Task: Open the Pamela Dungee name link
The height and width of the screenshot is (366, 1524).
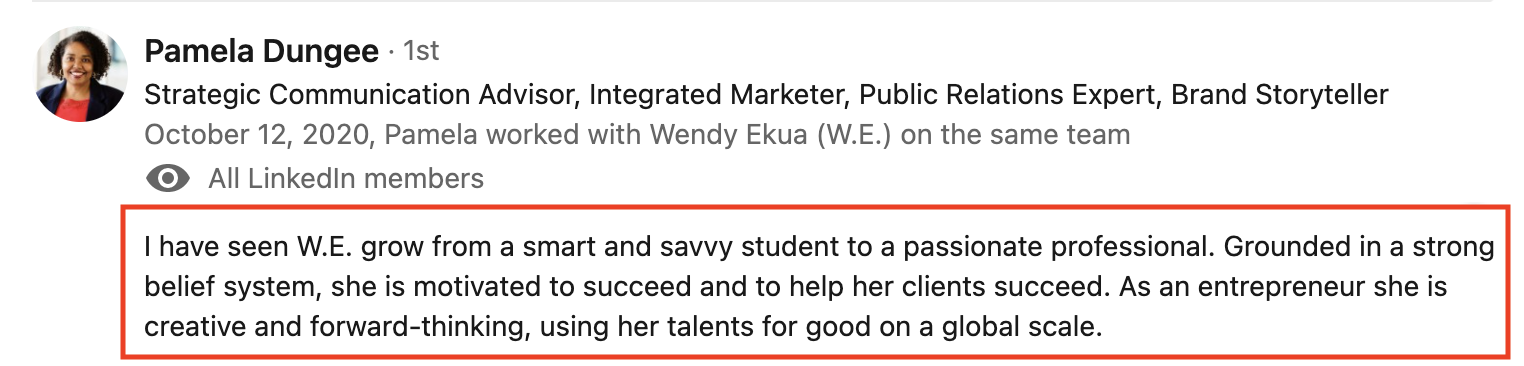Action: (262, 51)
